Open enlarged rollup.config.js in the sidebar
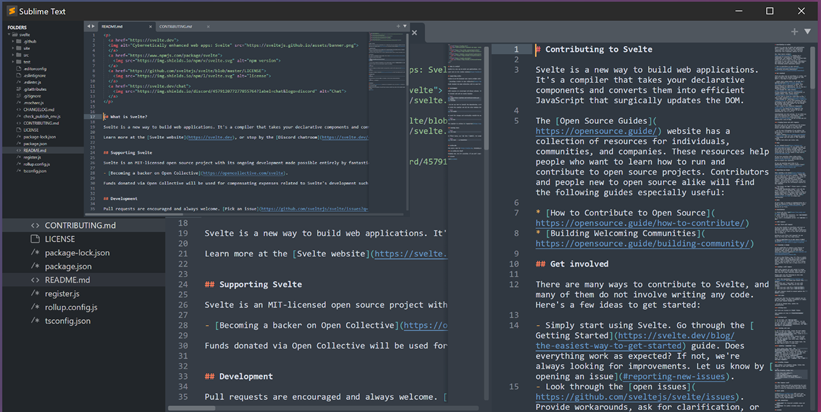 [71, 307]
